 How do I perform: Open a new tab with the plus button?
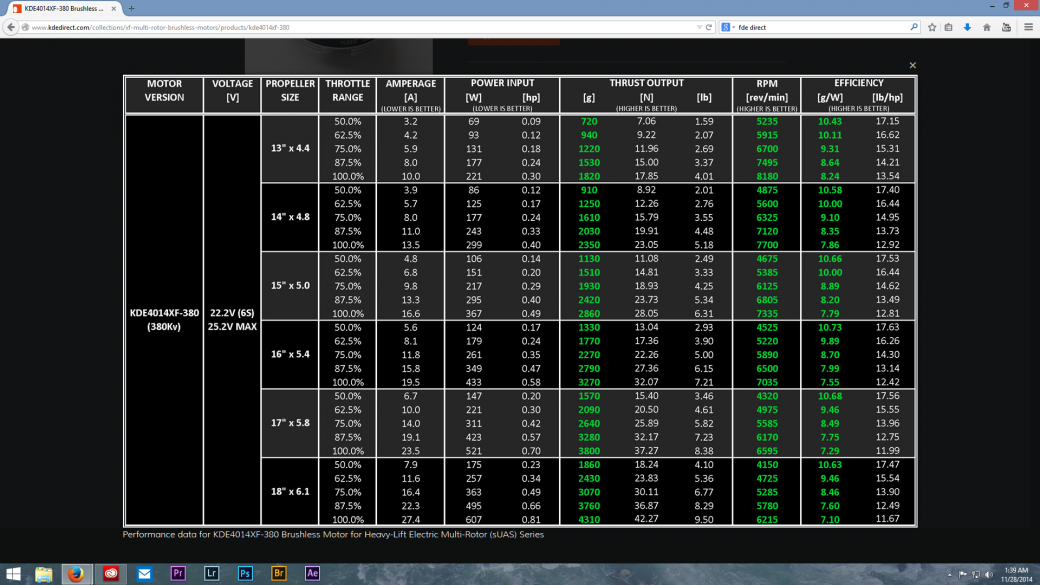pyautogui.click(x=131, y=9)
